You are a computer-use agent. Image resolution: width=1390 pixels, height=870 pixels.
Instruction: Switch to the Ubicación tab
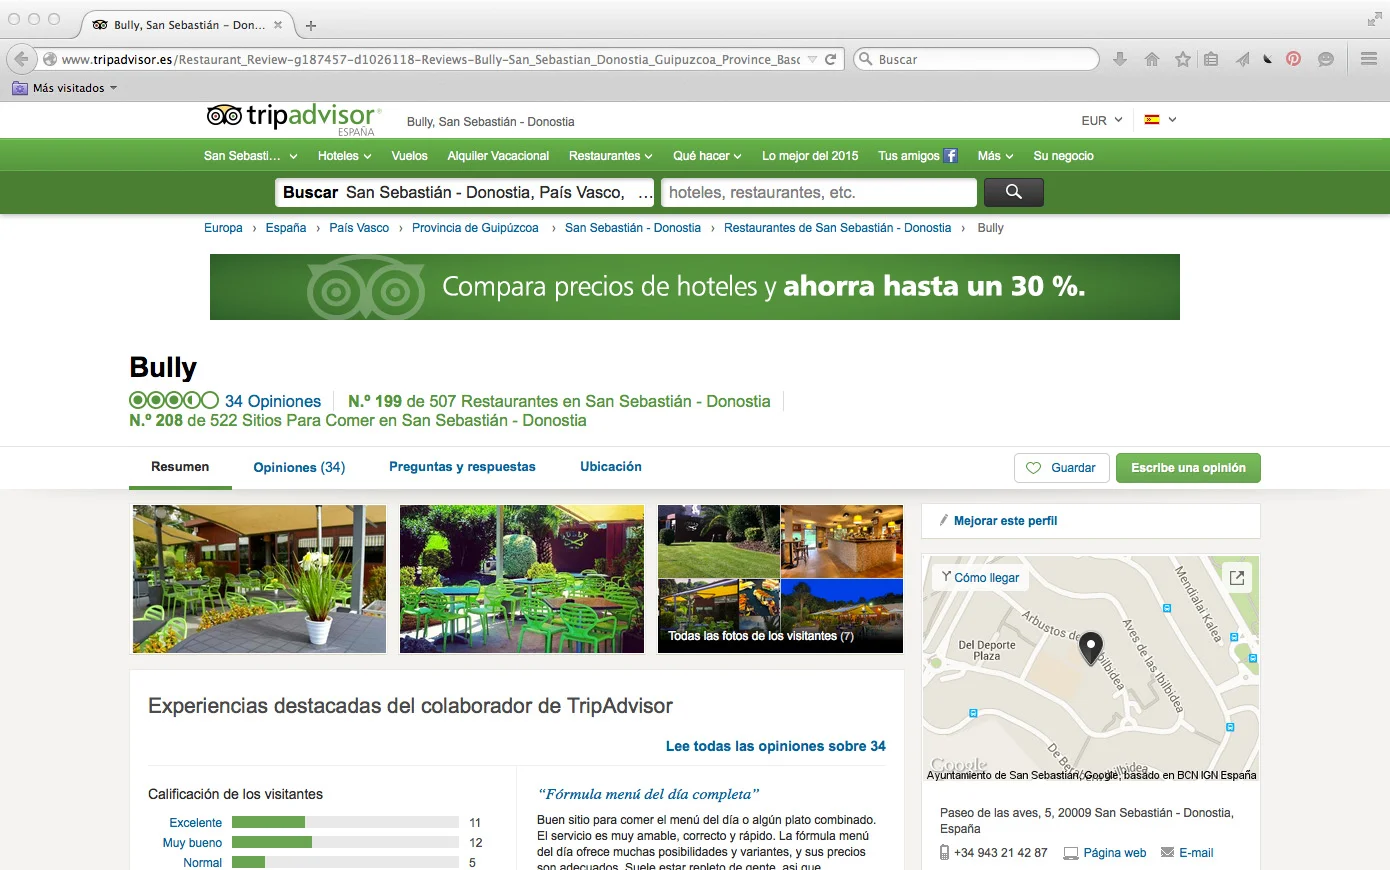point(611,467)
